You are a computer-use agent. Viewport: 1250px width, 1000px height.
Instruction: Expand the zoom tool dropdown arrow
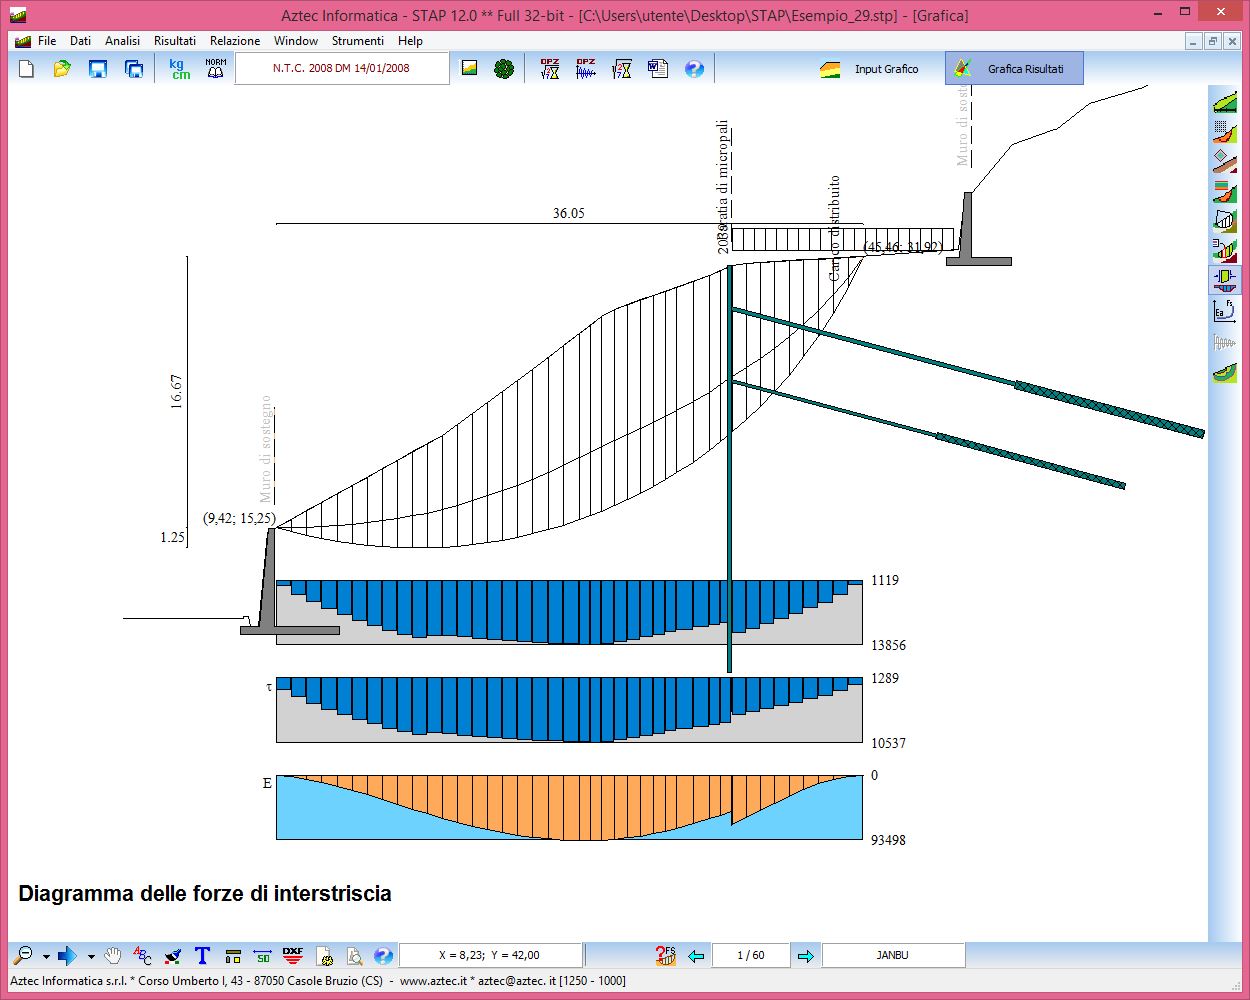[x=46, y=957]
